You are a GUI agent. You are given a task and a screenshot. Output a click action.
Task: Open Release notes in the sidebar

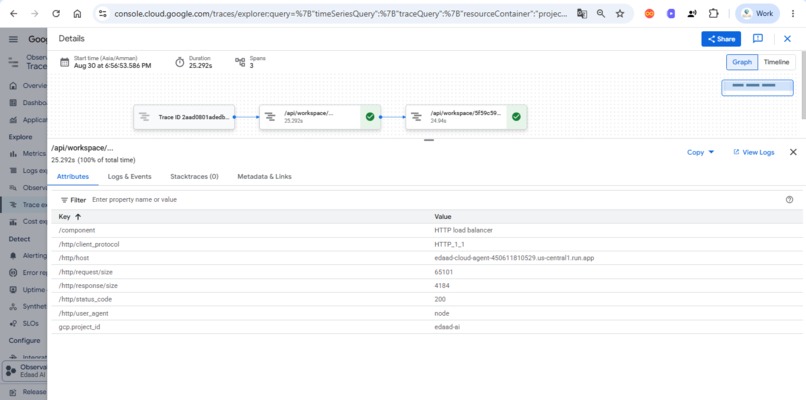point(28,392)
